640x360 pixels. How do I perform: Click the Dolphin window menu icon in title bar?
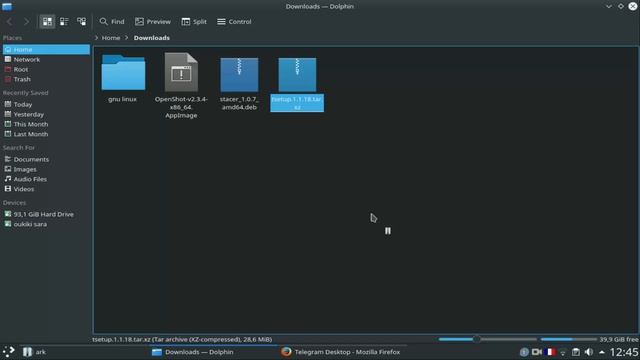(7, 7)
